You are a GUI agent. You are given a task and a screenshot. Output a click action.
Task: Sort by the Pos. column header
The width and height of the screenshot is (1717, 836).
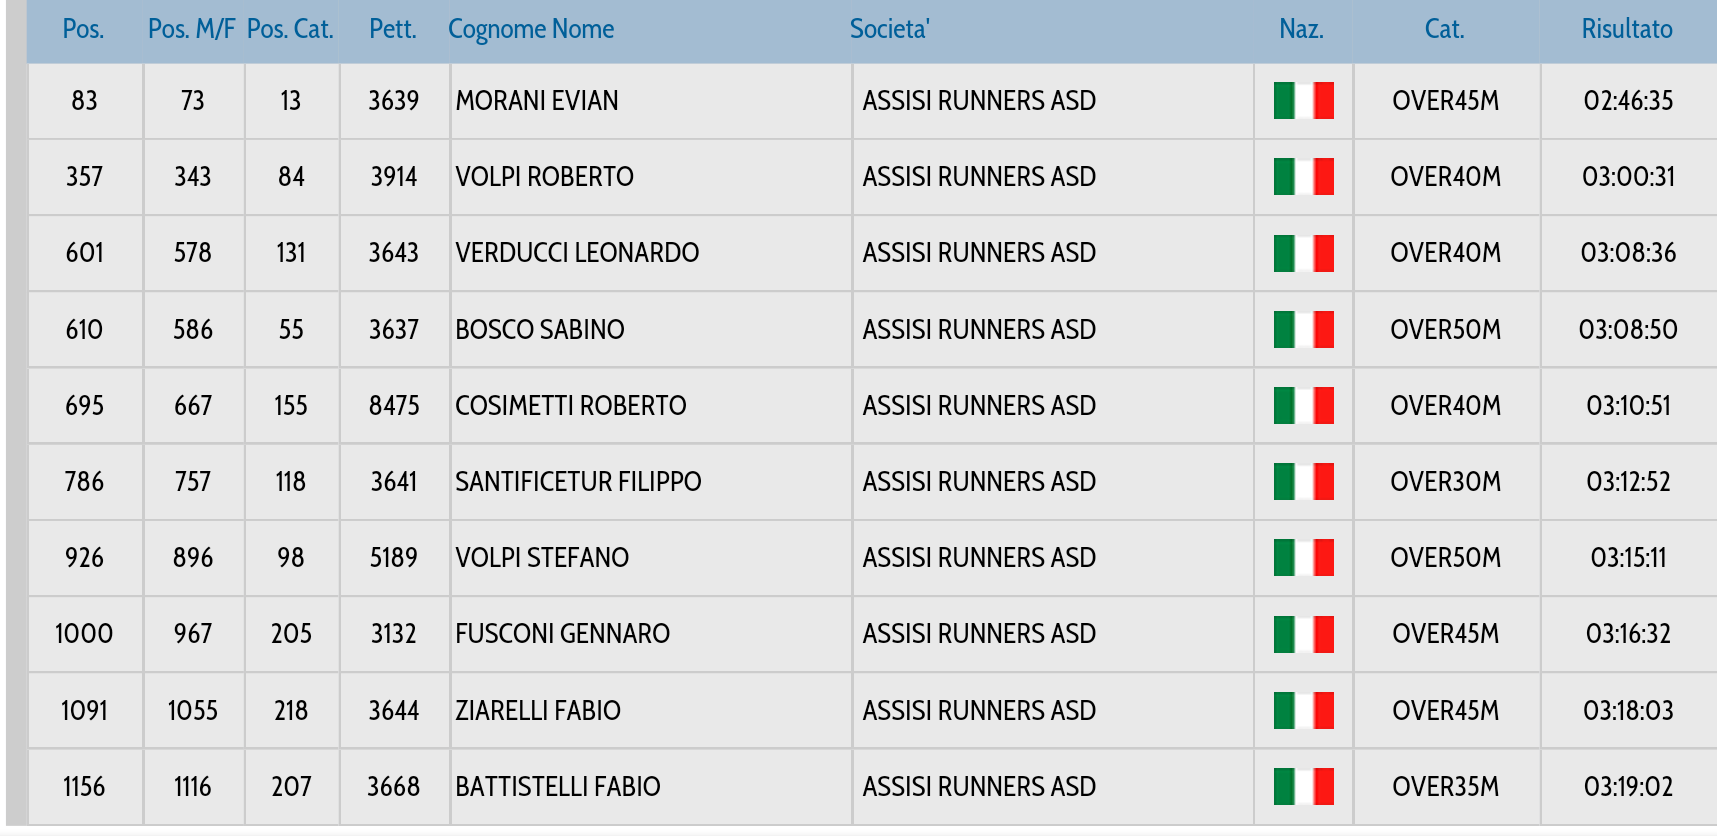pyautogui.click(x=83, y=29)
